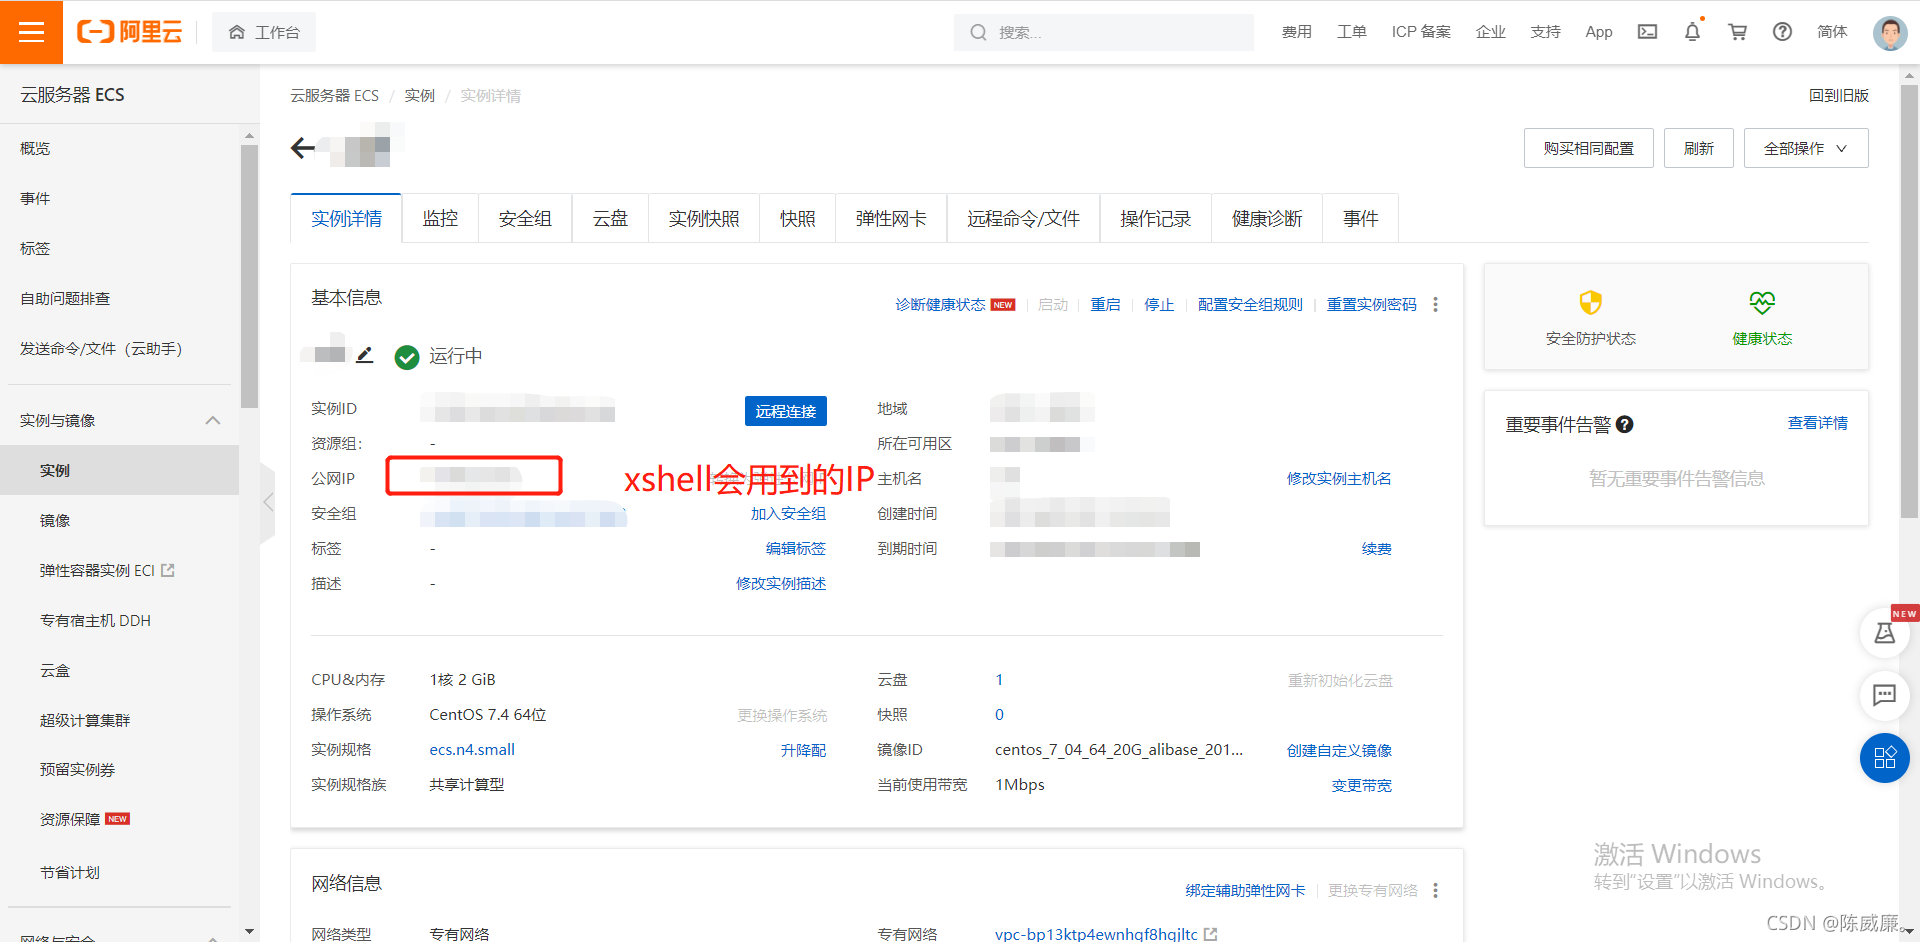Click the help question mark icon
This screenshot has width=1920, height=942.
[1782, 31]
